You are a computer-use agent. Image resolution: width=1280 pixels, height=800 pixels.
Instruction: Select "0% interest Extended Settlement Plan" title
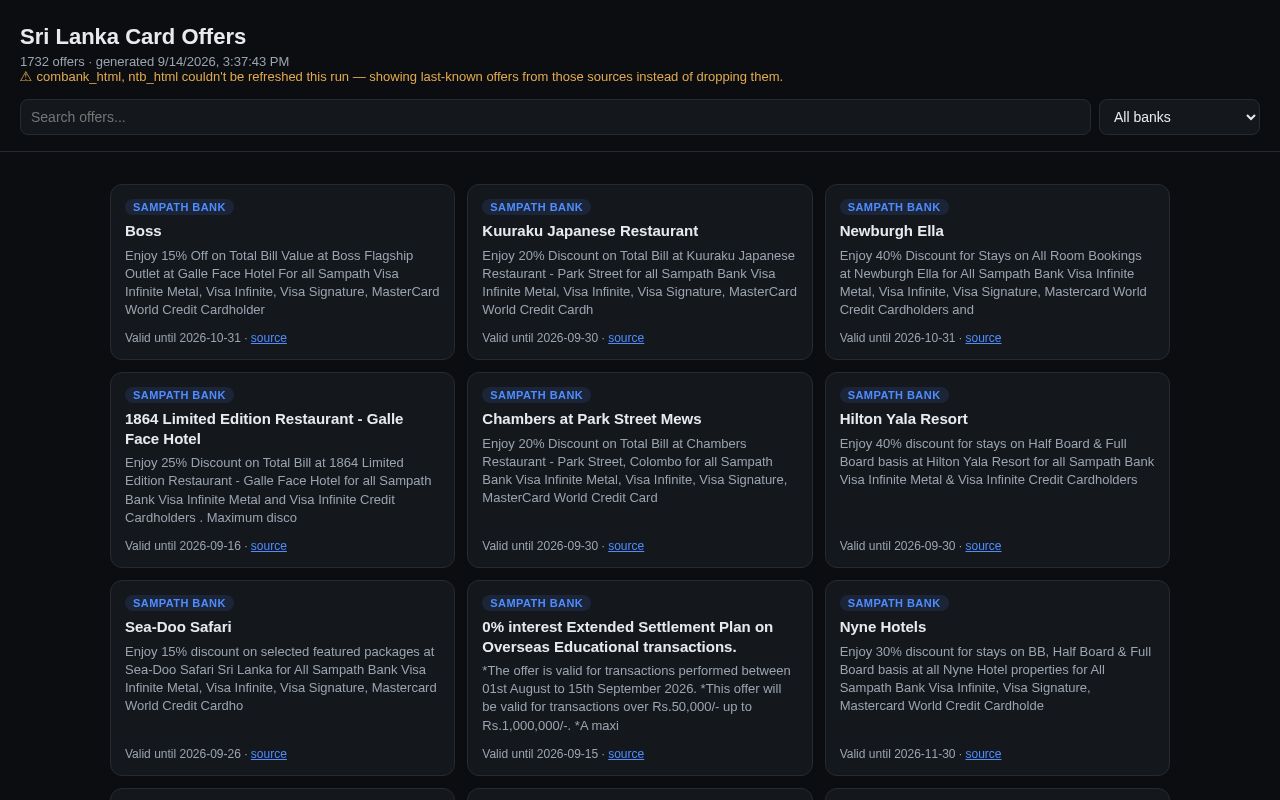[x=627, y=637]
